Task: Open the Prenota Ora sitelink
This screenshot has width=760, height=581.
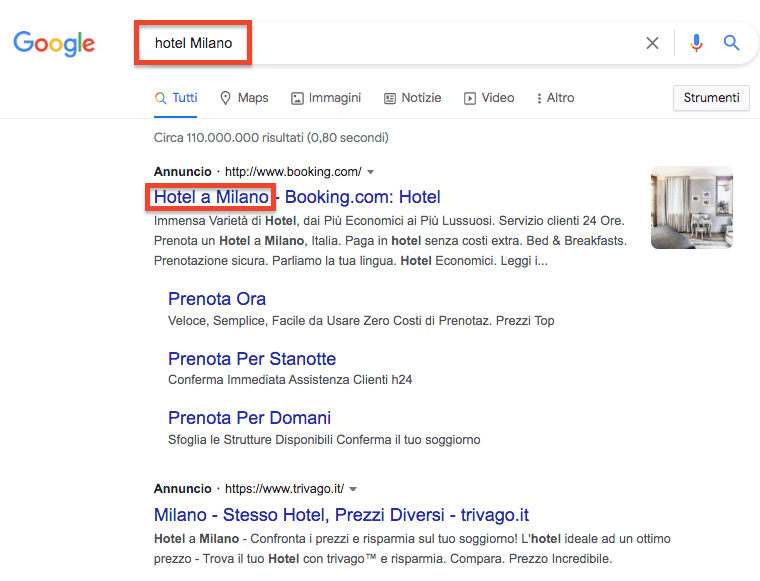Action: [217, 299]
